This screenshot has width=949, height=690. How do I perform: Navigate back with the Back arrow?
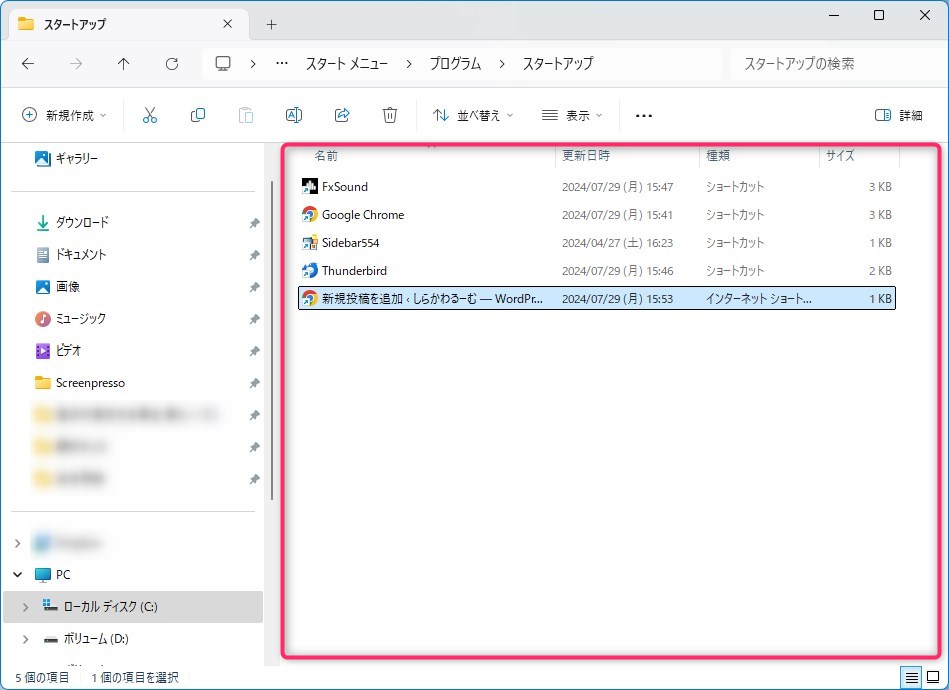click(28, 63)
